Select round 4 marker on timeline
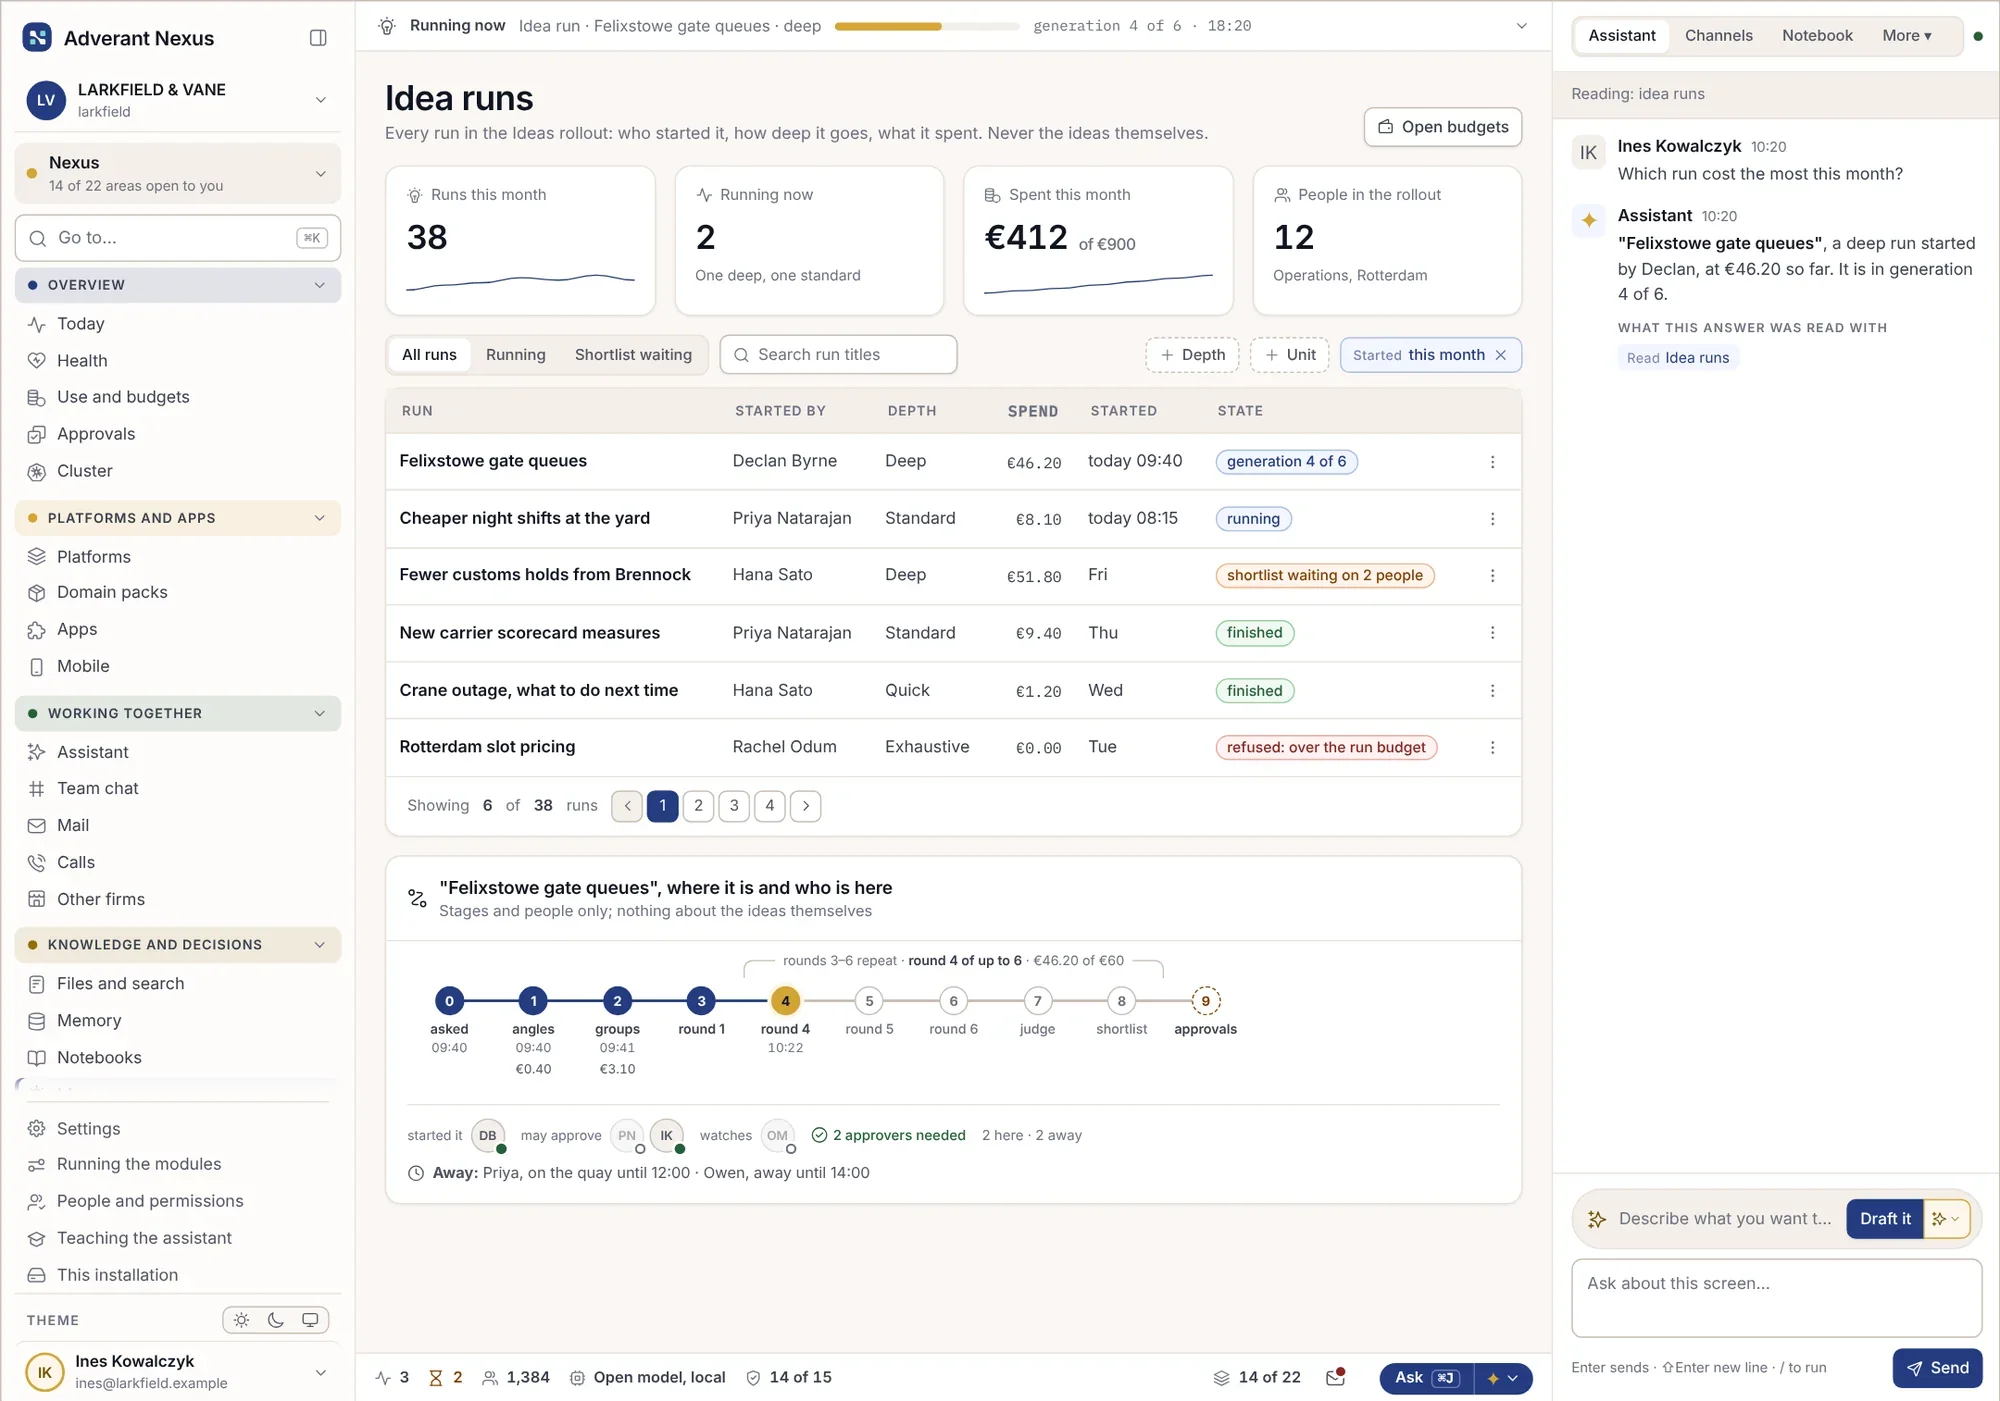The width and height of the screenshot is (2000, 1401). pos(785,1001)
